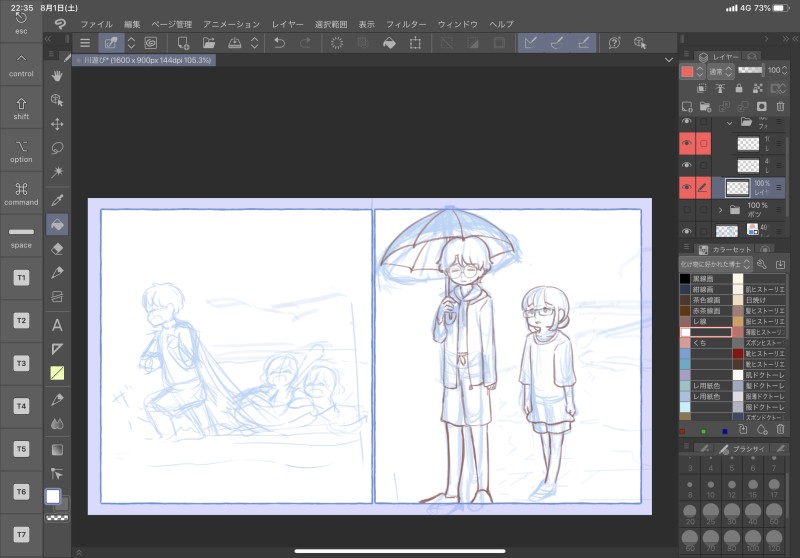800x558 pixels.
Task: Tap the T1 edge keyboard key
Action: (x=21, y=277)
